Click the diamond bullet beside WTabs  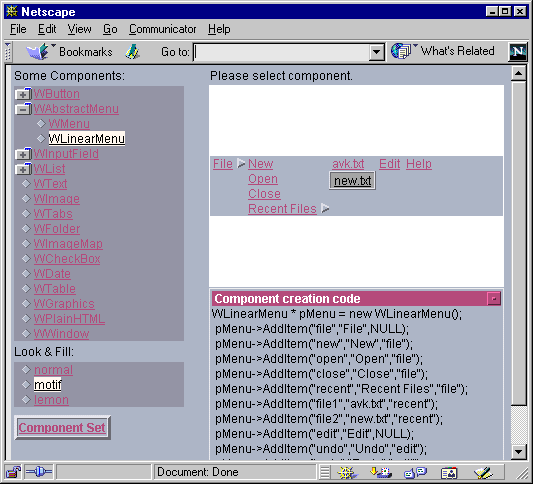pyautogui.click(x=26, y=213)
